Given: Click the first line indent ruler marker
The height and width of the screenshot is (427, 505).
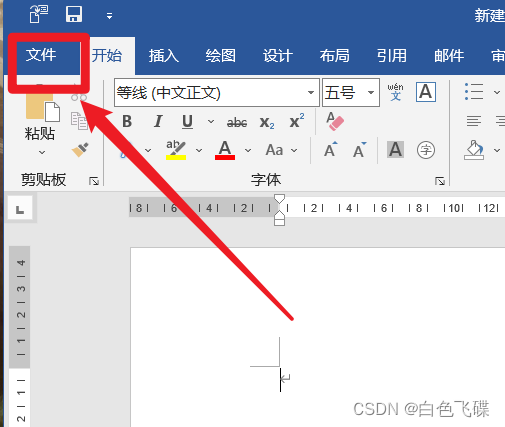Looking at the screenshot, I should [279, 199].
